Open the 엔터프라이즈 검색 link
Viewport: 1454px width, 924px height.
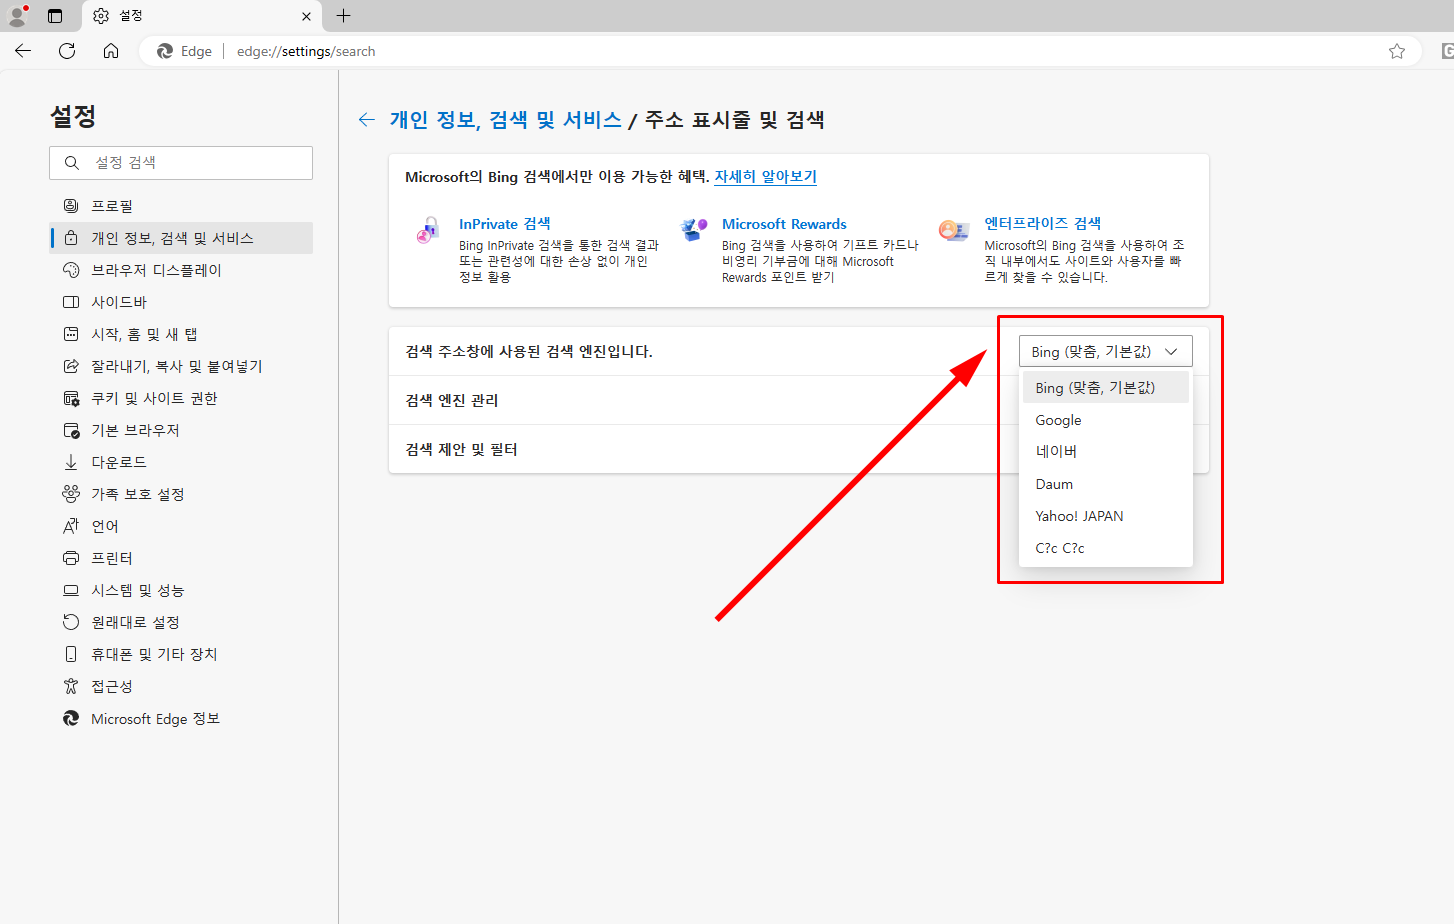click(1042, 223)
